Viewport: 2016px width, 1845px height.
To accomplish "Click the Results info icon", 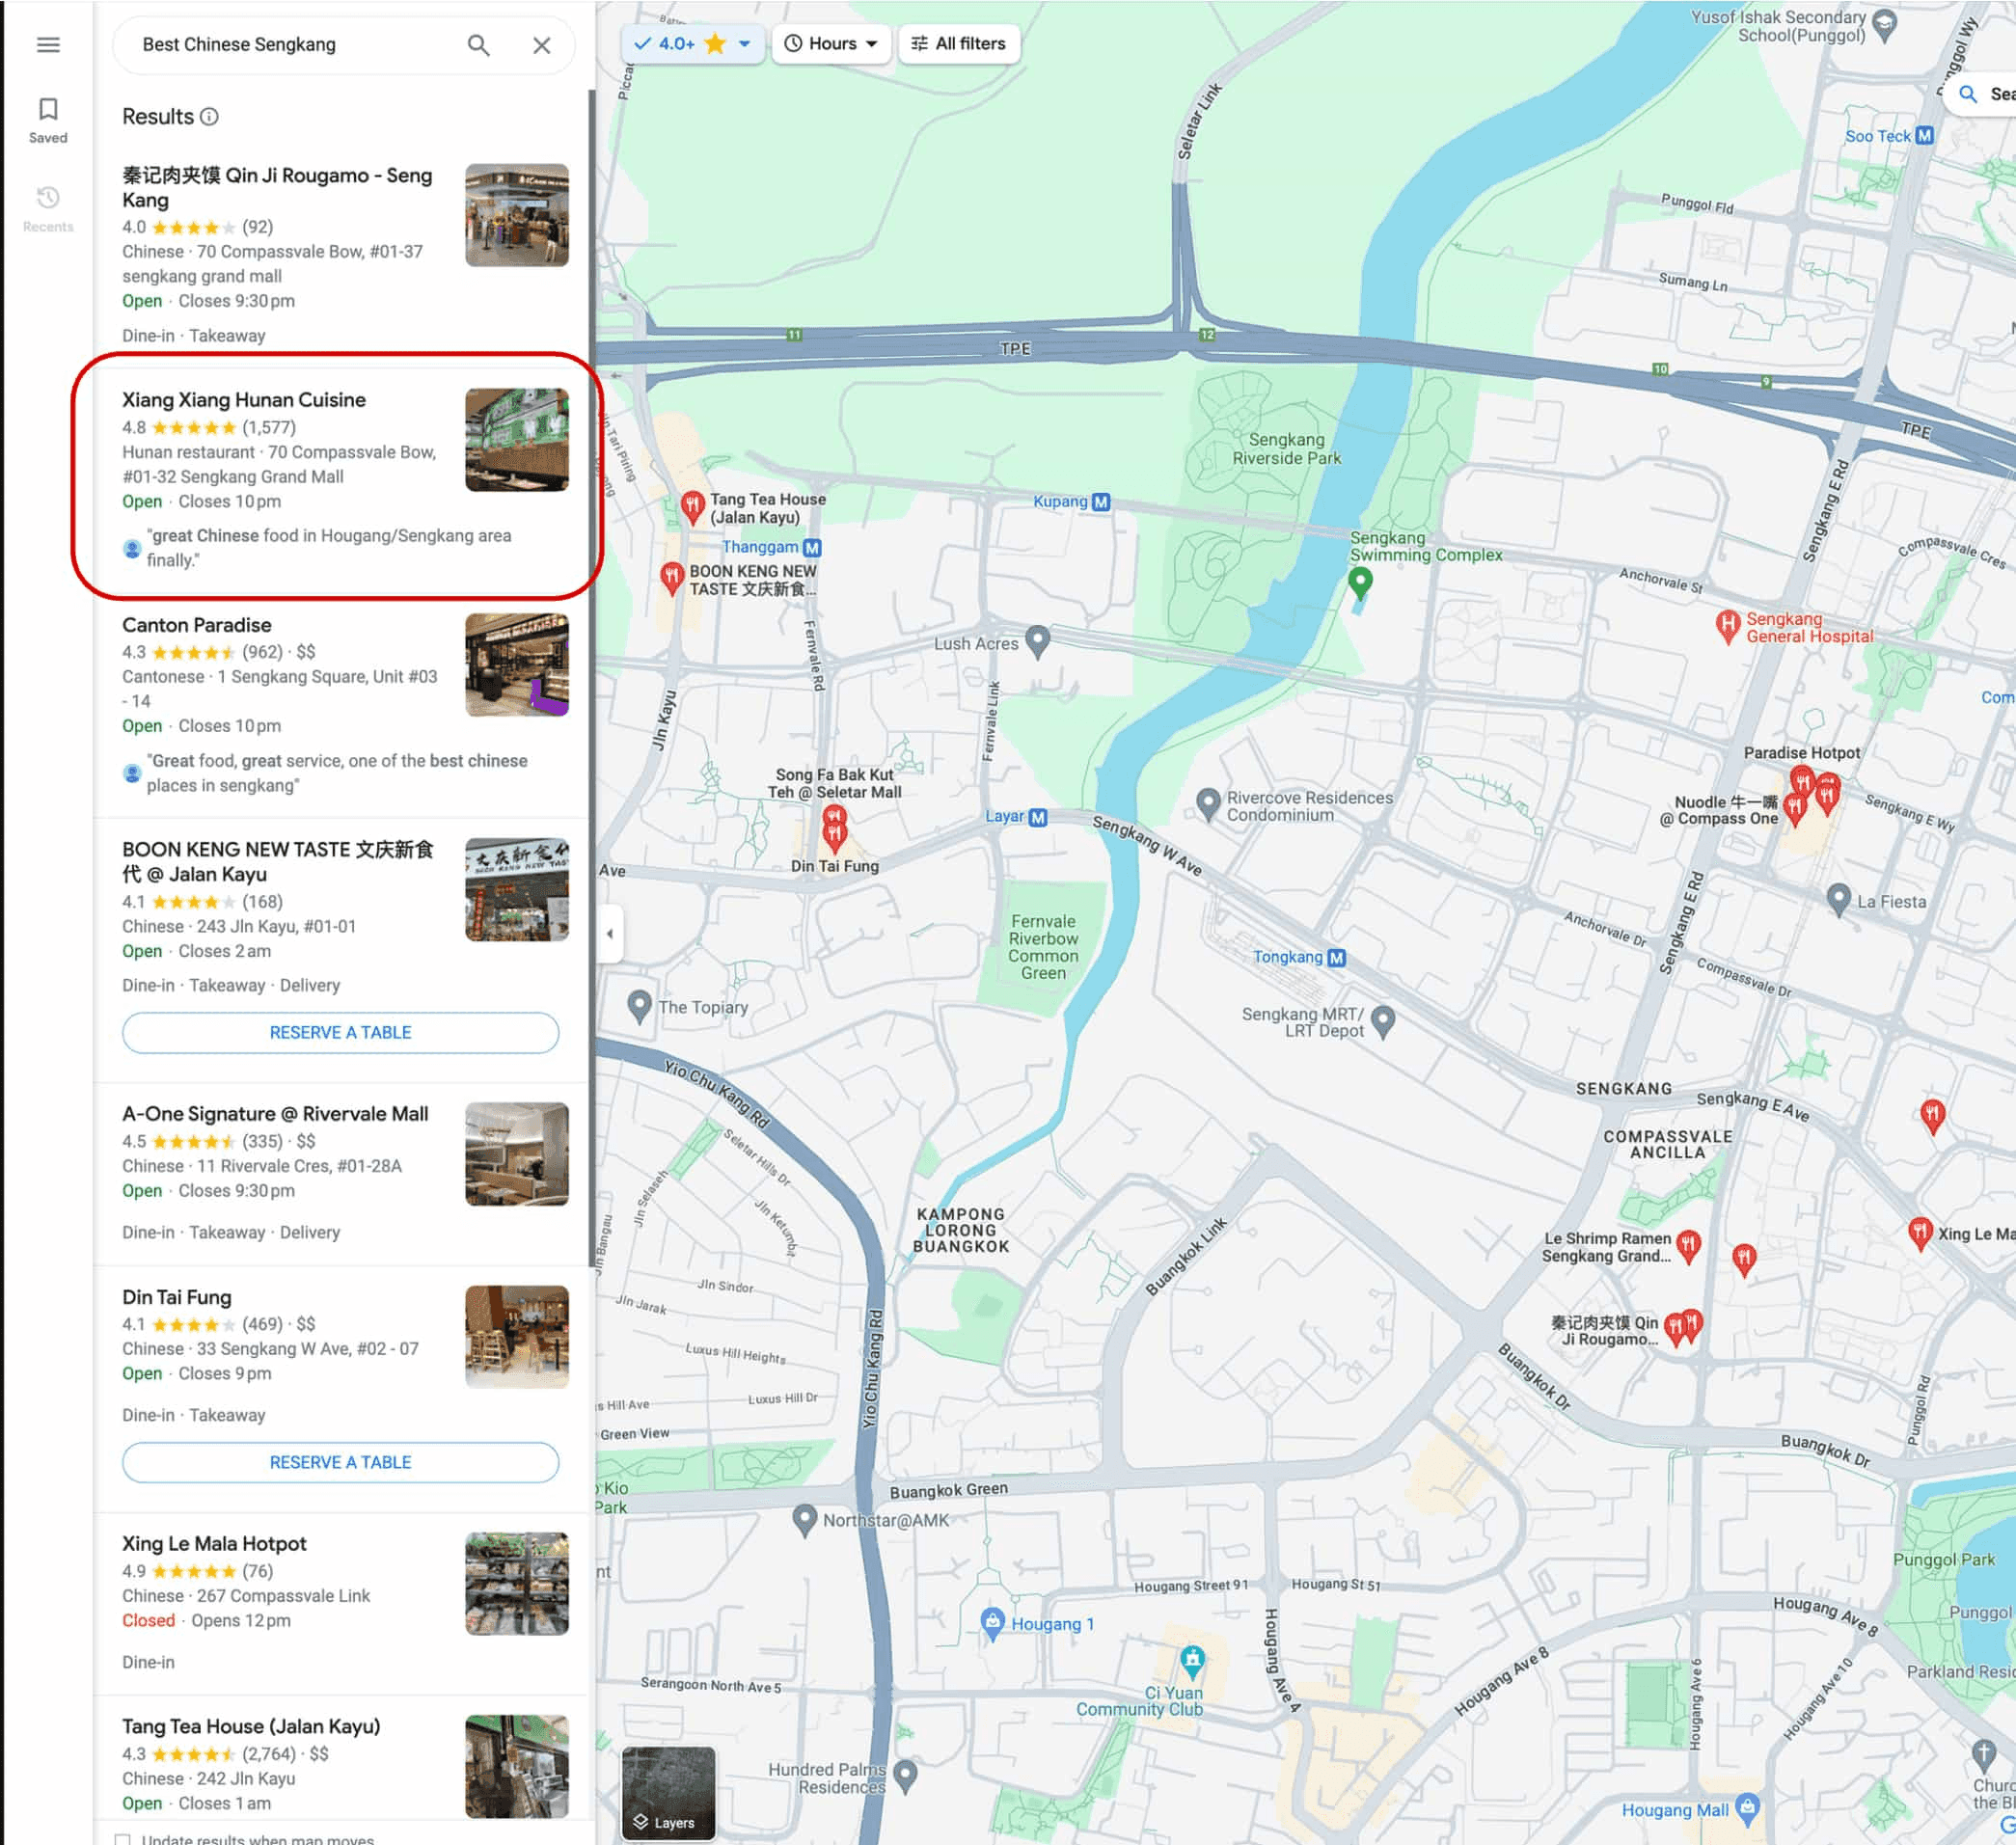I will (209, 117).
